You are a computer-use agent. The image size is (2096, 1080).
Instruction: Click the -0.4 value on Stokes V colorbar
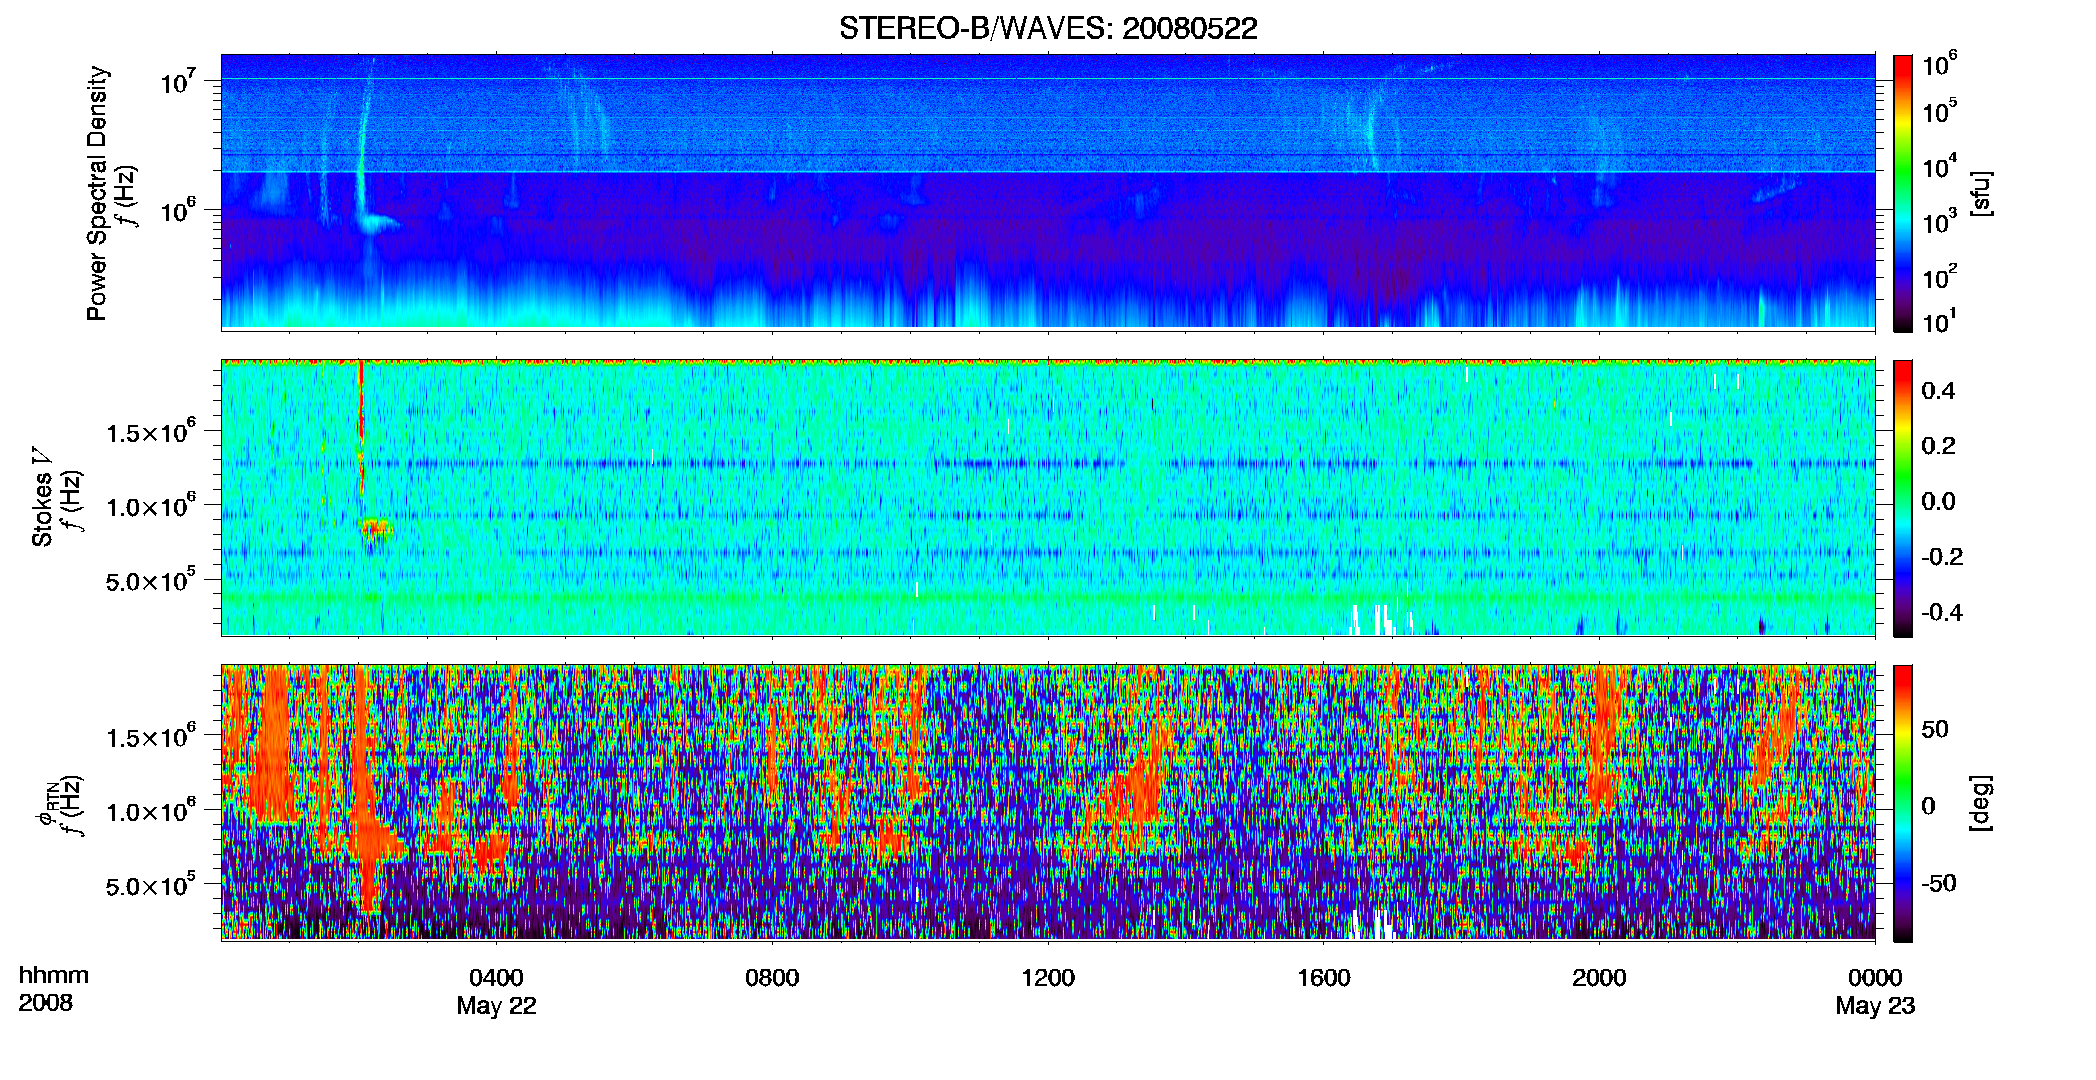1942,612
